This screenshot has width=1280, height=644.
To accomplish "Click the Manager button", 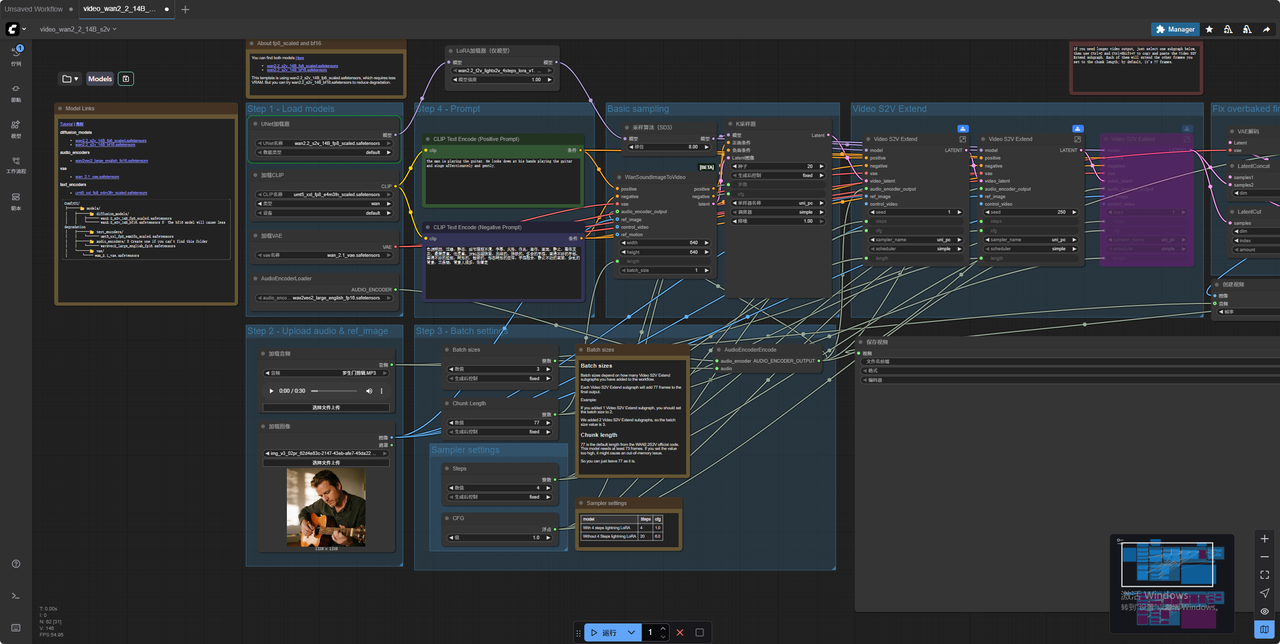I will click(x=1174, y=29).
